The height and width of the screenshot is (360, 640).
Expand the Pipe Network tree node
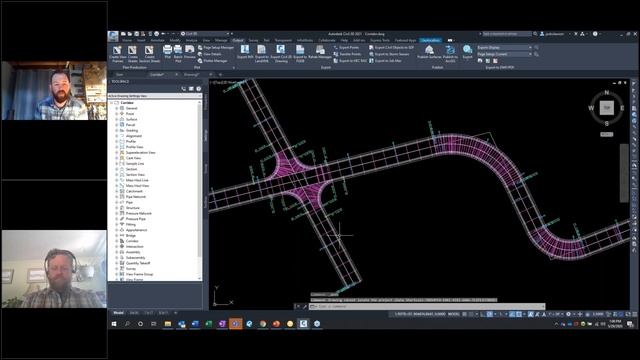(x=117, y=197)
